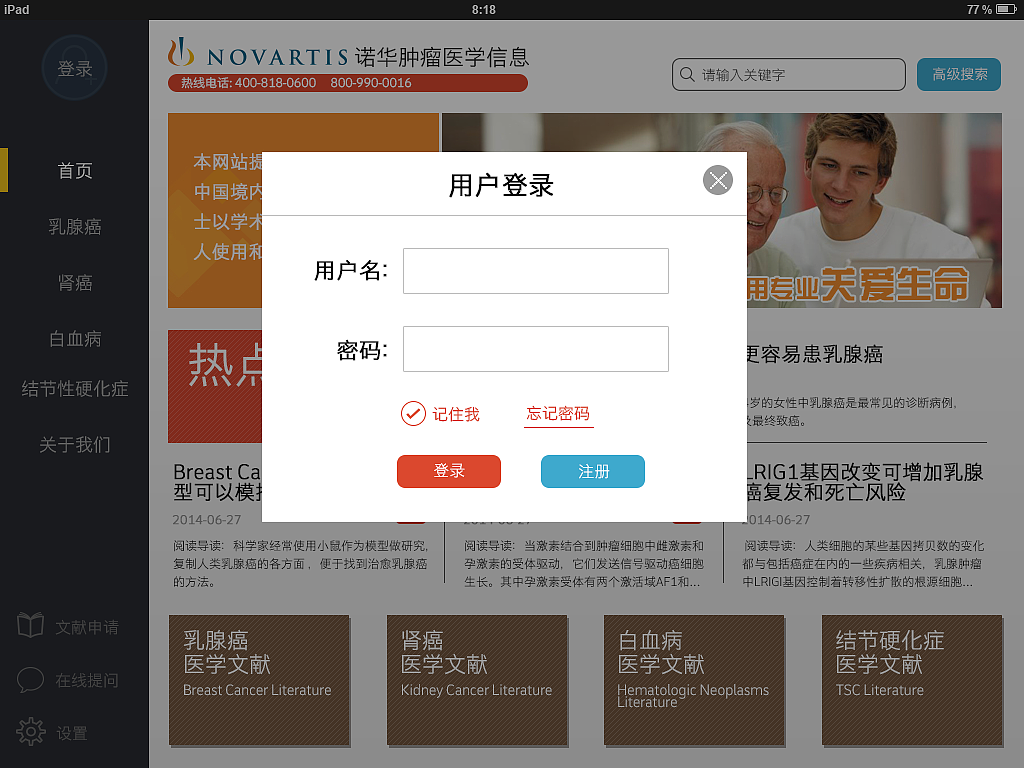This screenshot has width=1024, height=768.
Task: Open the 设置 gear icon
Action: click(31, 732)
